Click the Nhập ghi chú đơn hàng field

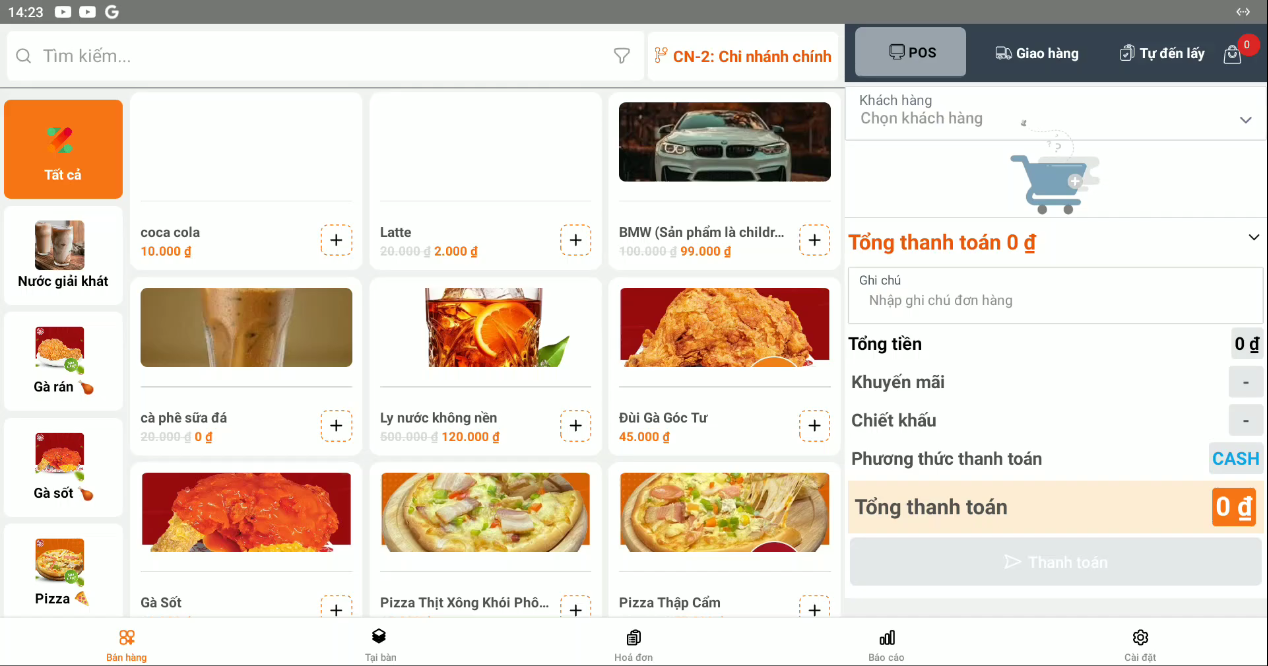[x=1055, y=300]
